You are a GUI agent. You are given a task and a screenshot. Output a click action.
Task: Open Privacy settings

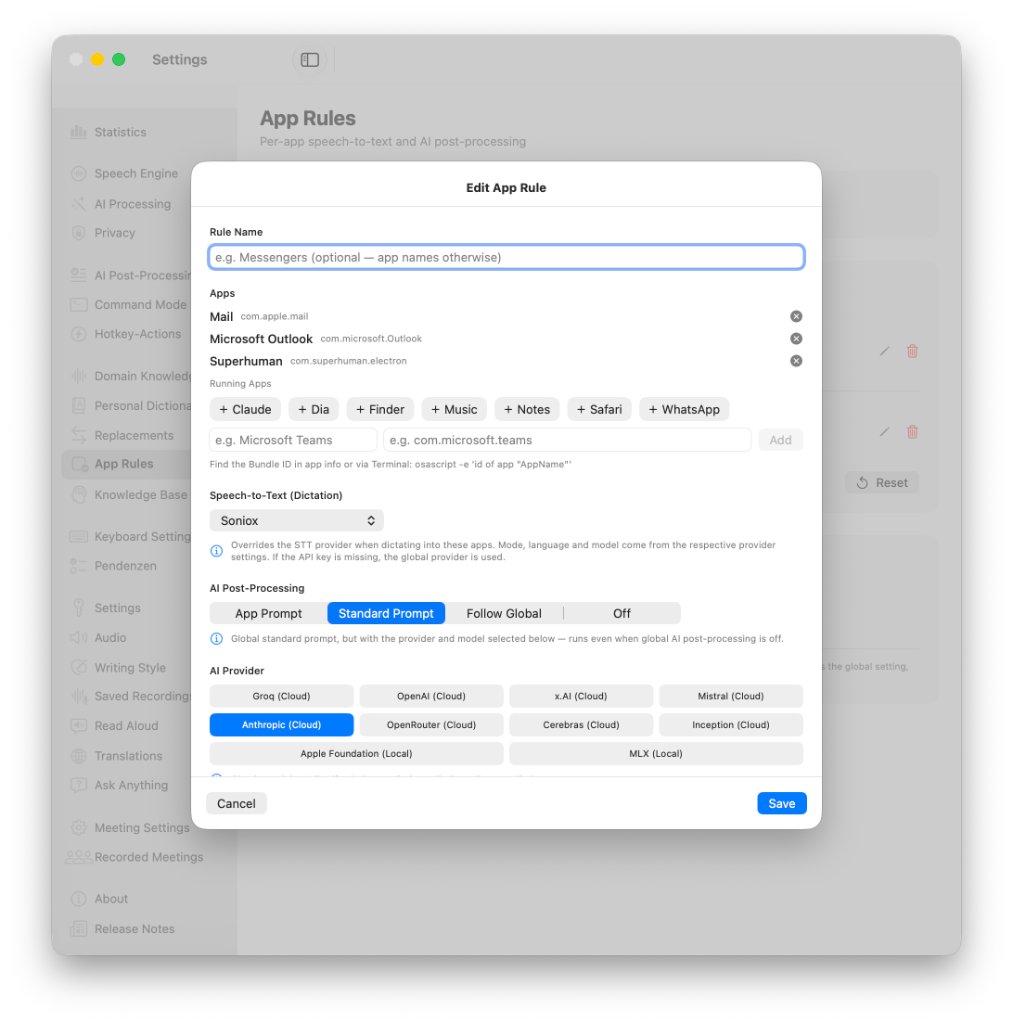pyautogui.click(x=115, y=232)
